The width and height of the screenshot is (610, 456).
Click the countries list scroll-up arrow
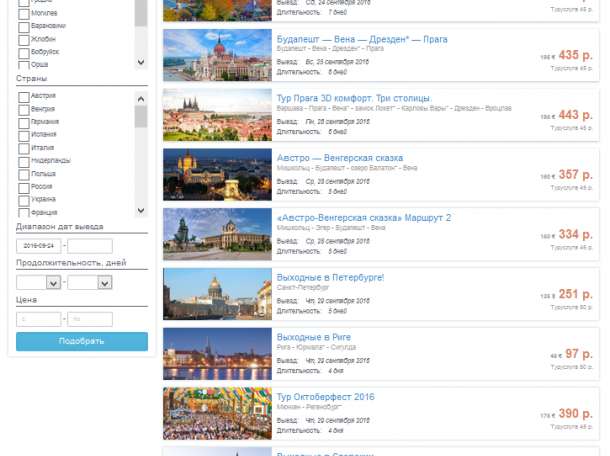tap(141, 99)
